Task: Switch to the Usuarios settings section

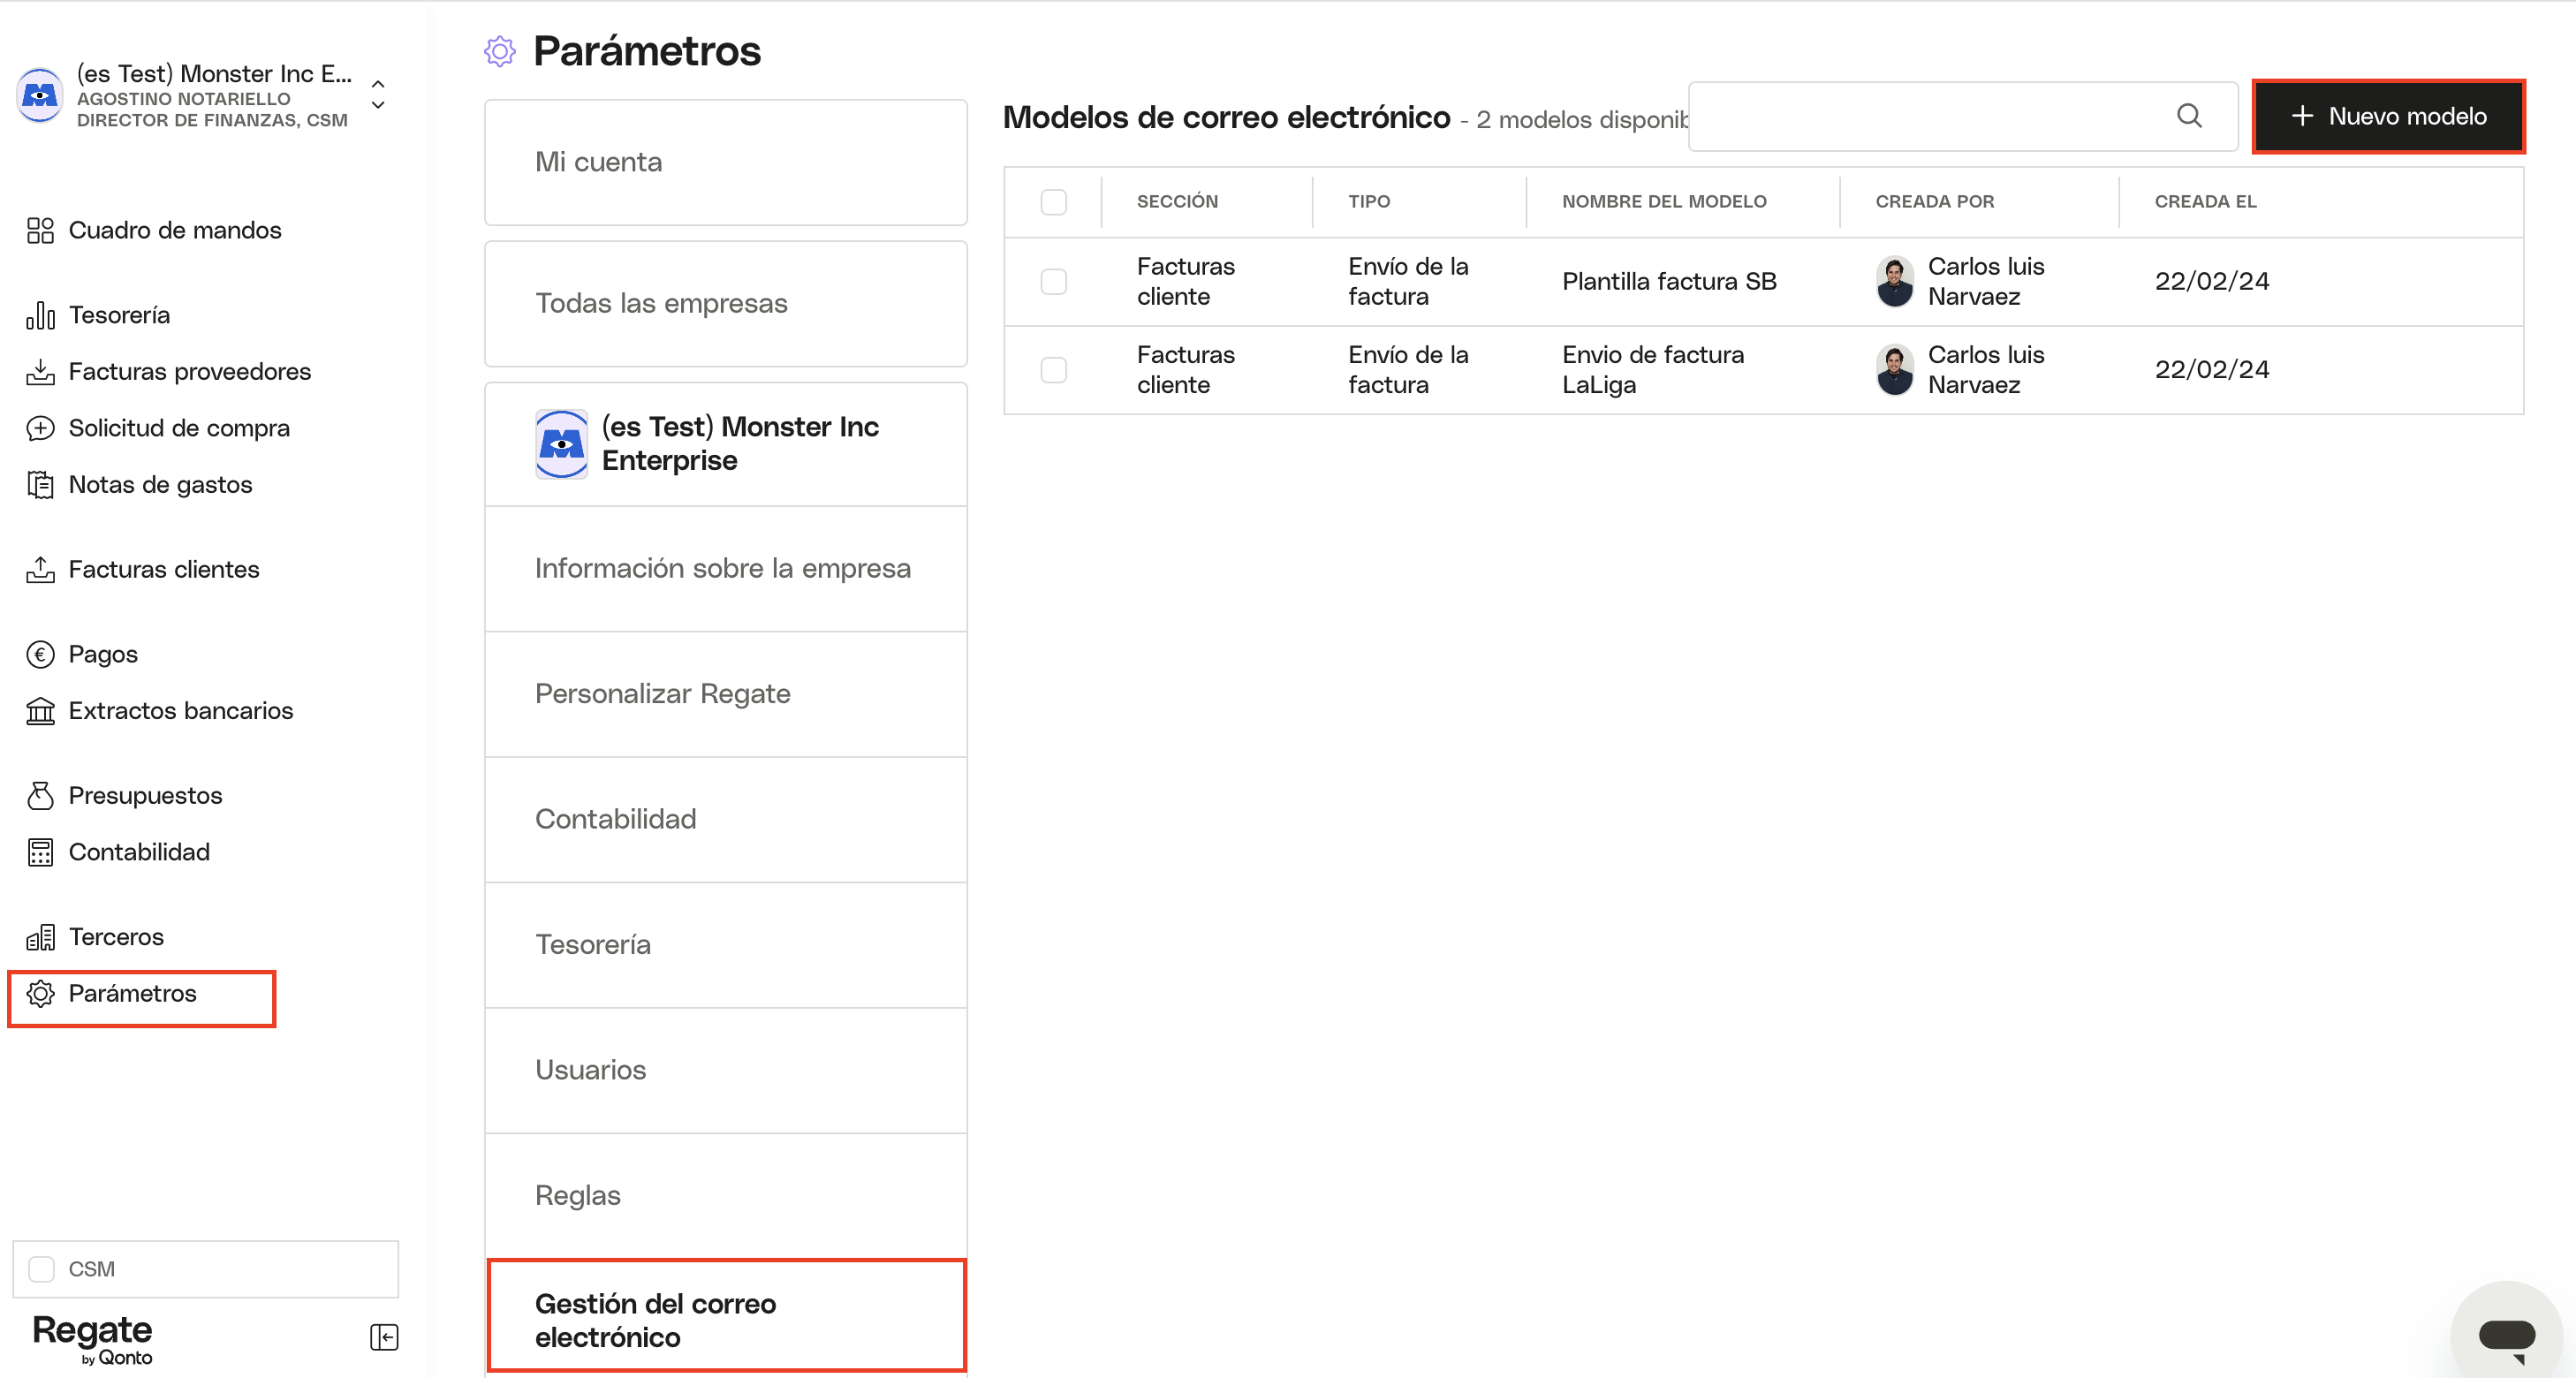Action: pos(726,1070)
